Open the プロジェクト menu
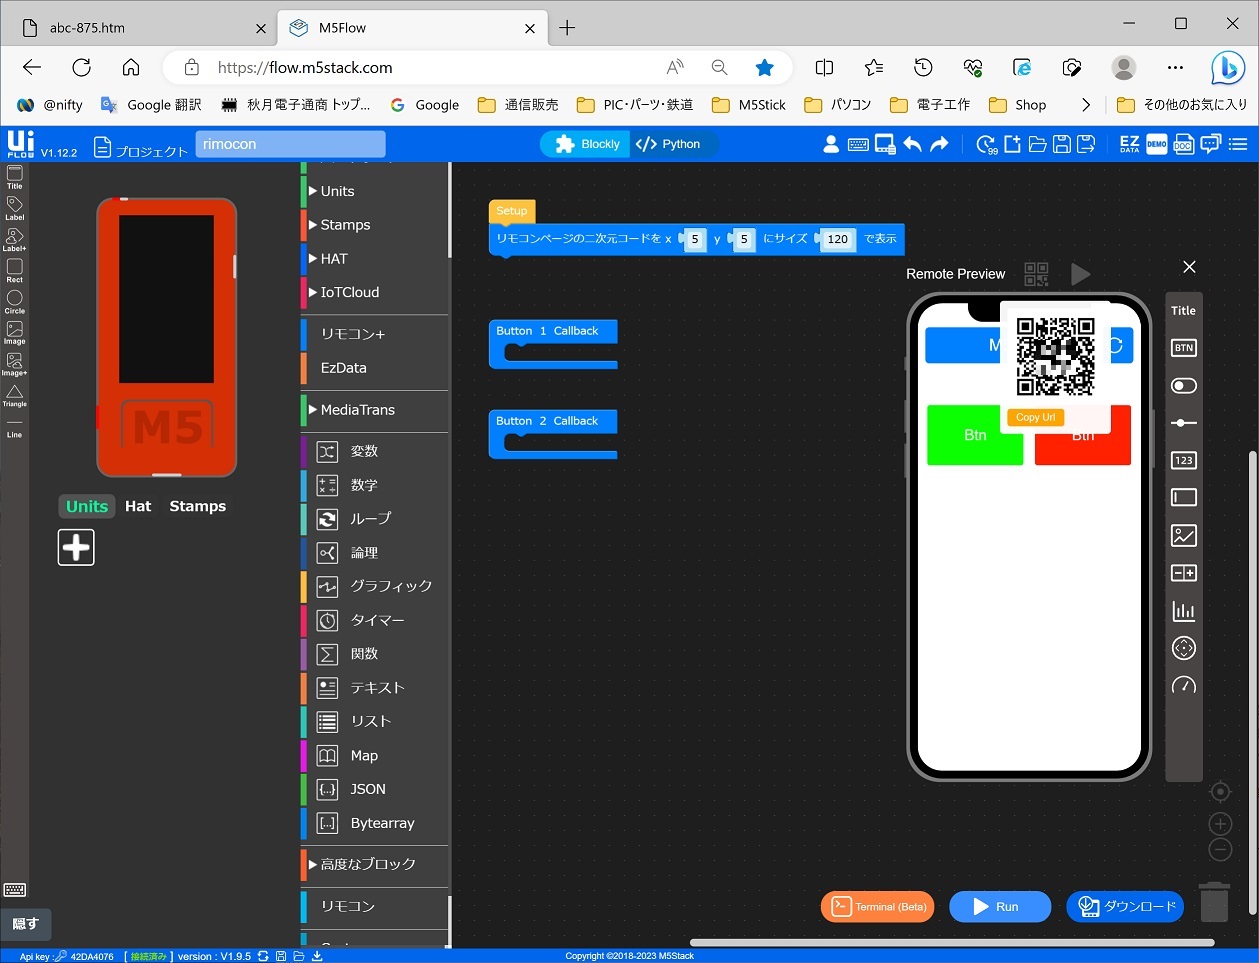The width and height of the screenshot is (1259, 963). (141, 148)
